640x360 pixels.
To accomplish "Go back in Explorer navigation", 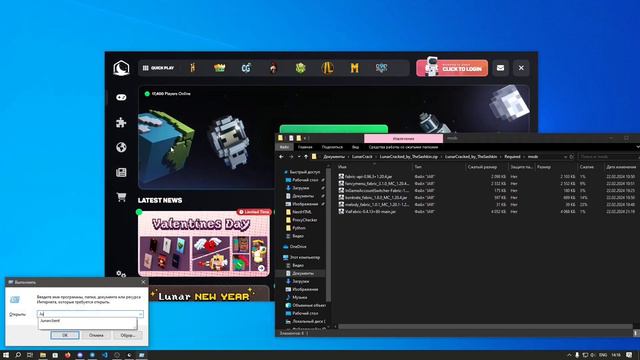I will point(281,157).
